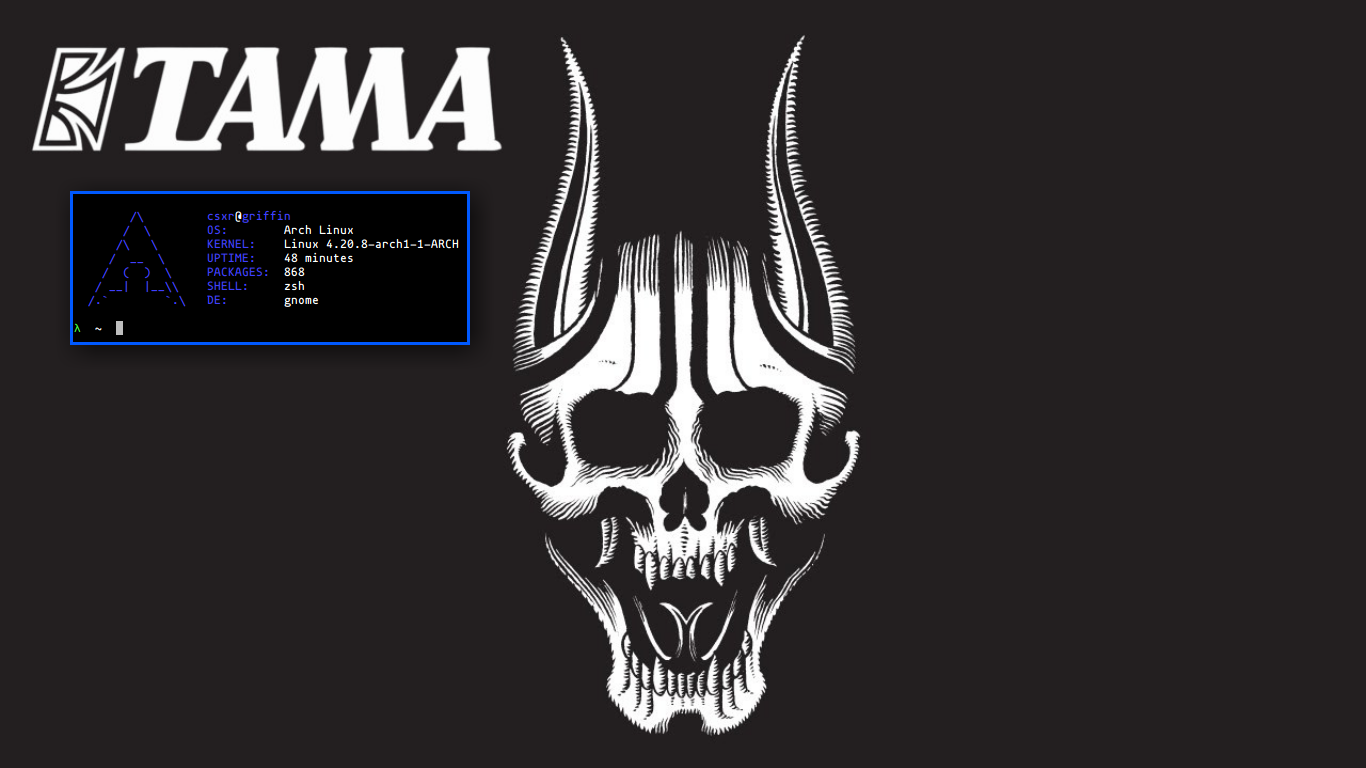The image size is (1366, 768).
Task: Click the 'Linux 4.20.8-arch1-1-ARCH' kernel version
Action: click(371, 244)
